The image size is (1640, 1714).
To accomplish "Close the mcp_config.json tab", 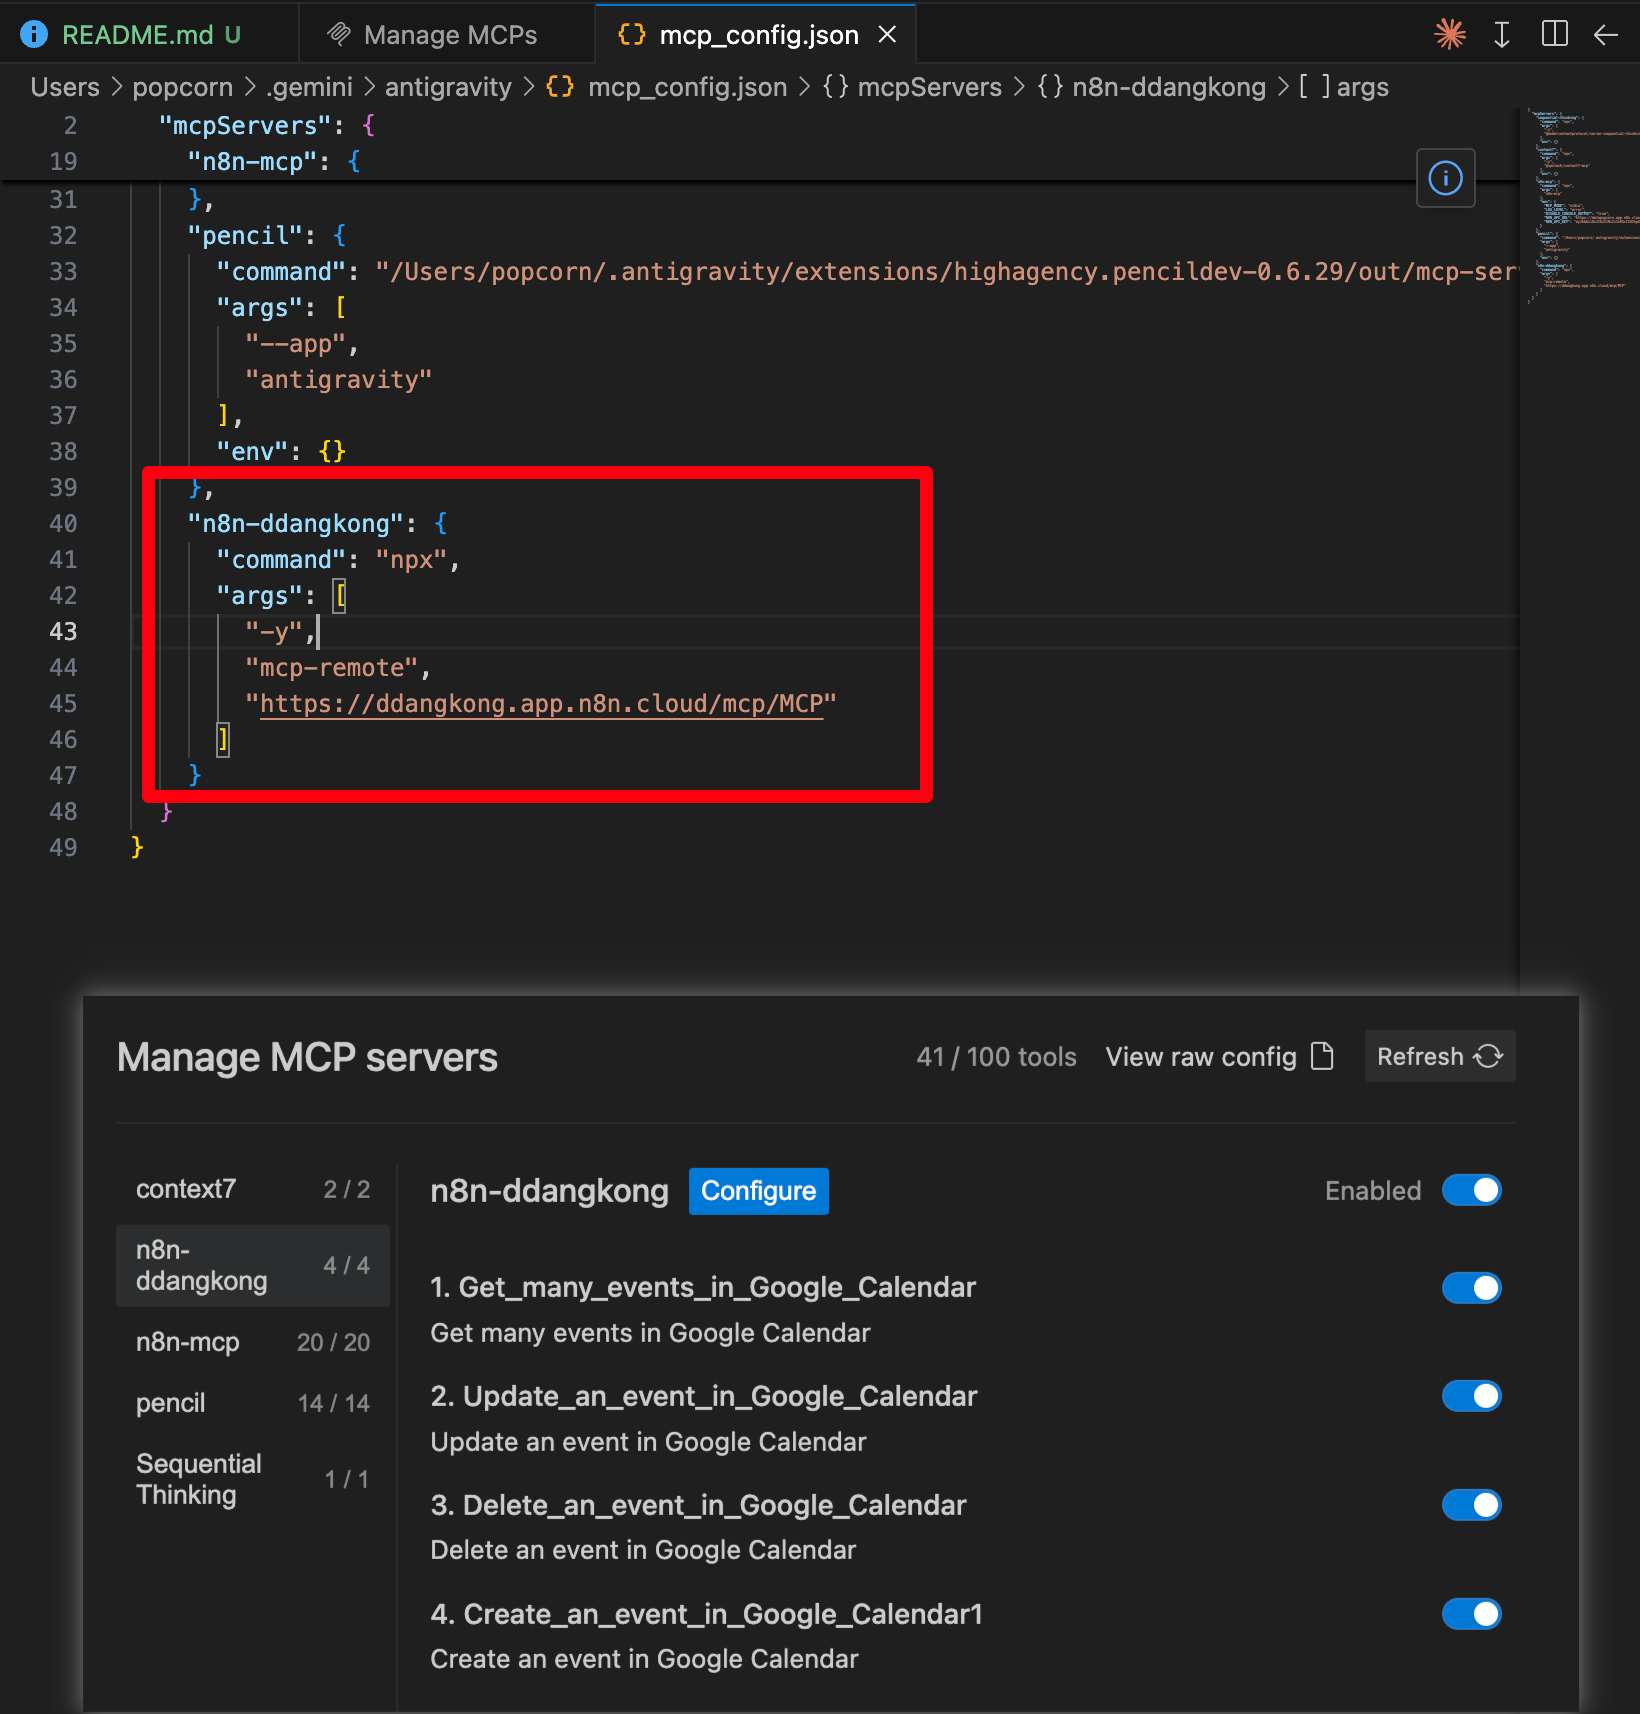I will click(x=887, y=35).
